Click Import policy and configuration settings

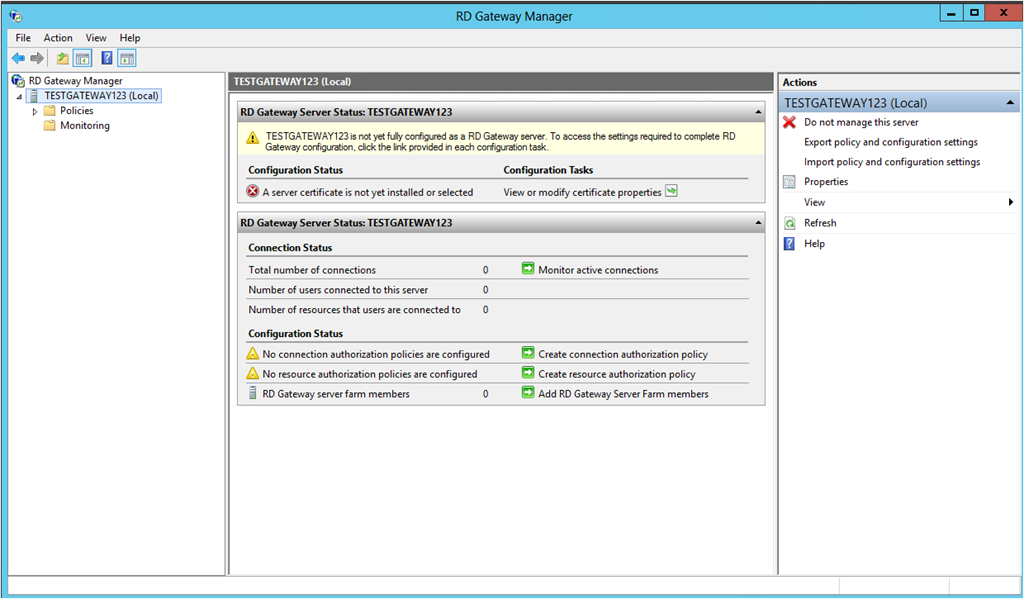[x=892, y=162]
